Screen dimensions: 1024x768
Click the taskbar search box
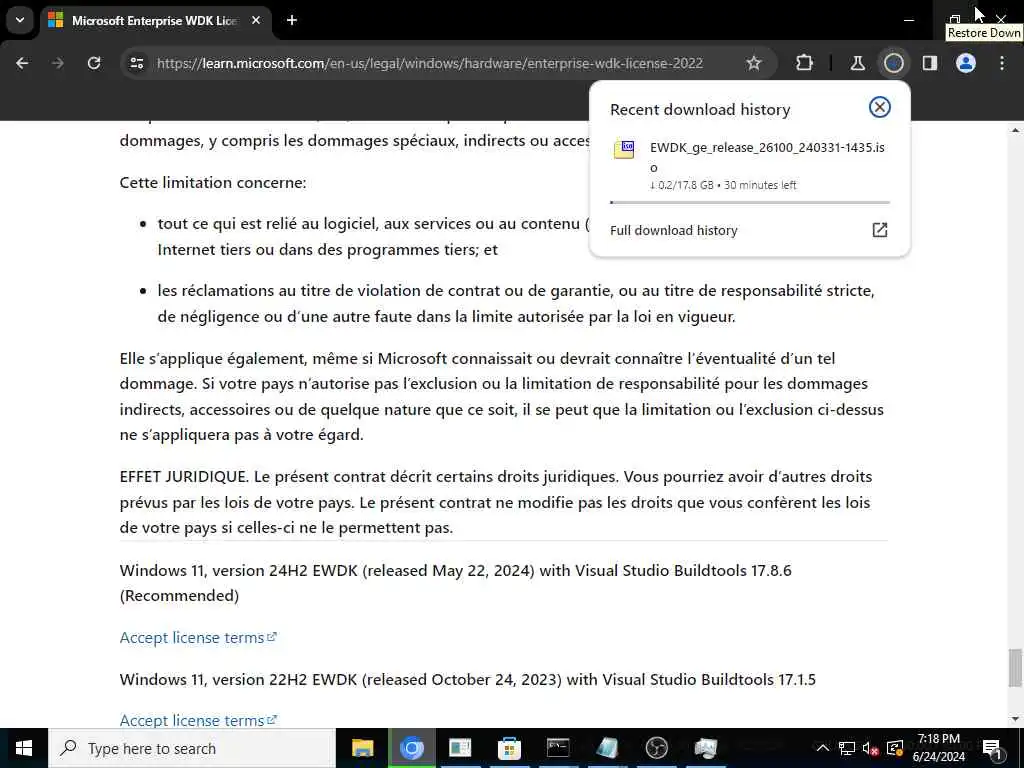click(x=192, y=748)
